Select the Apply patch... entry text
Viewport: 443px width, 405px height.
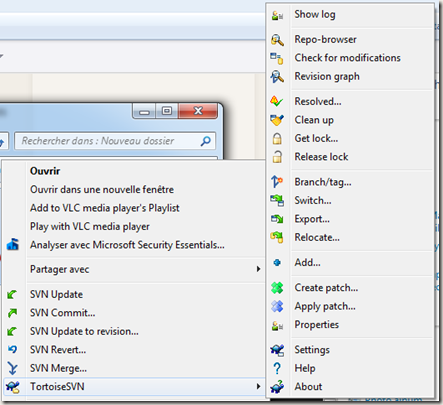pyautogui.click(x=325, y=307)
